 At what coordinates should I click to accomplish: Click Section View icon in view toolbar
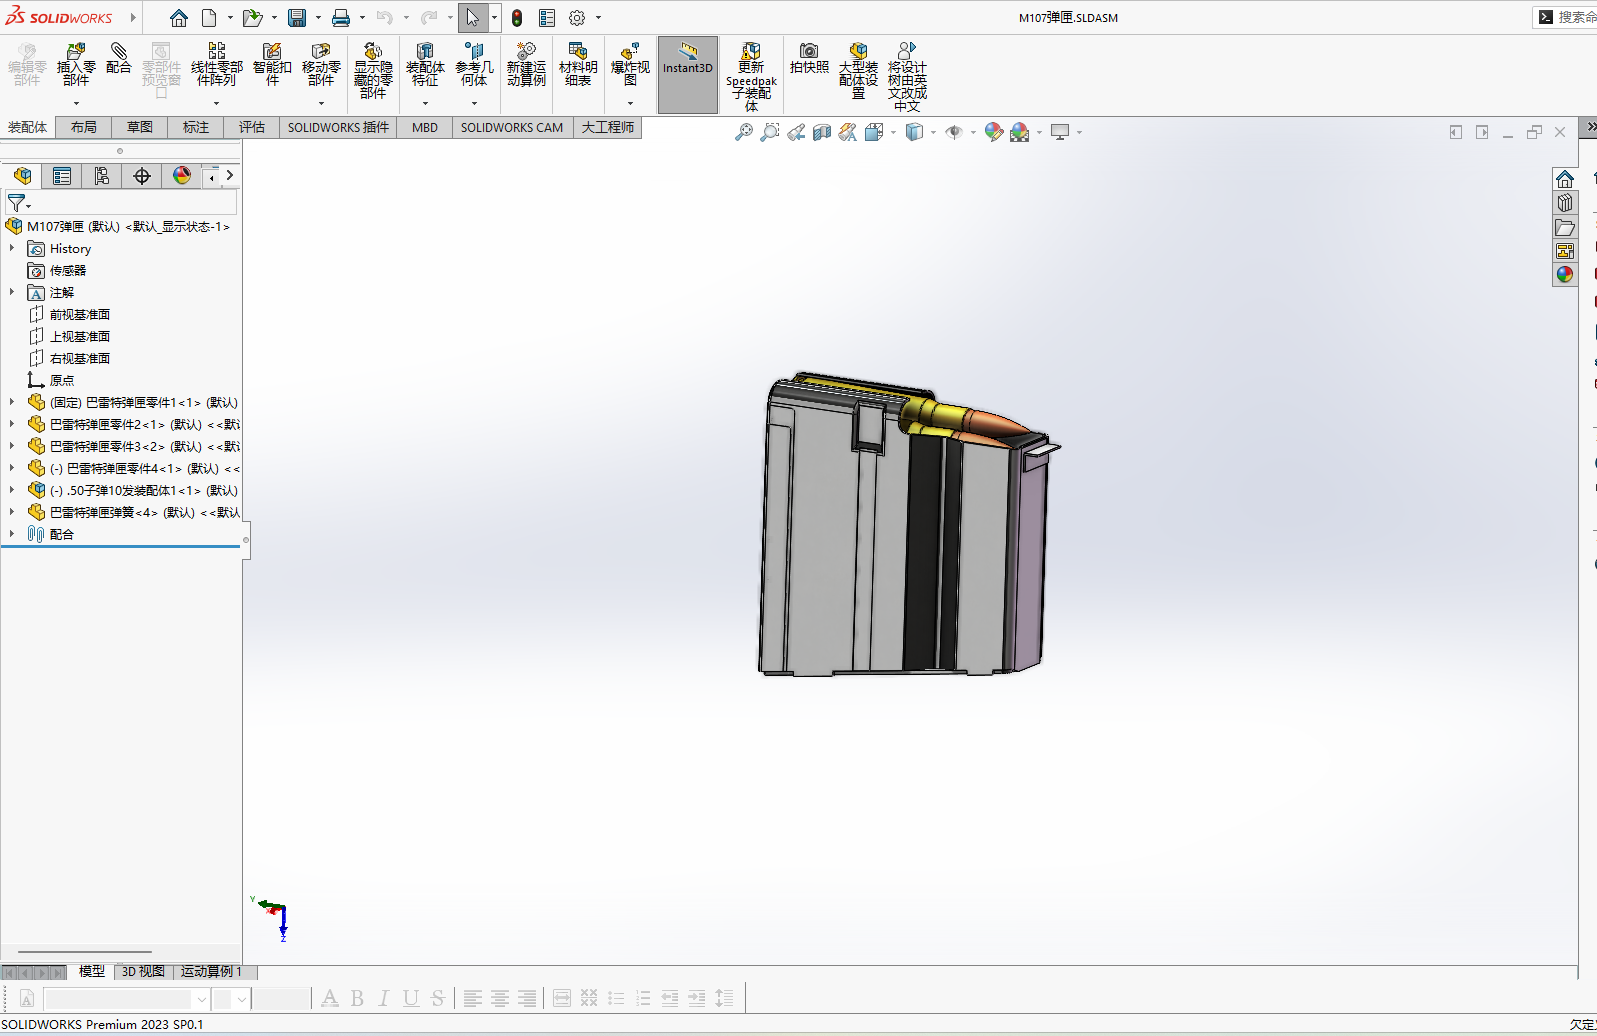(x=822, y=132)
